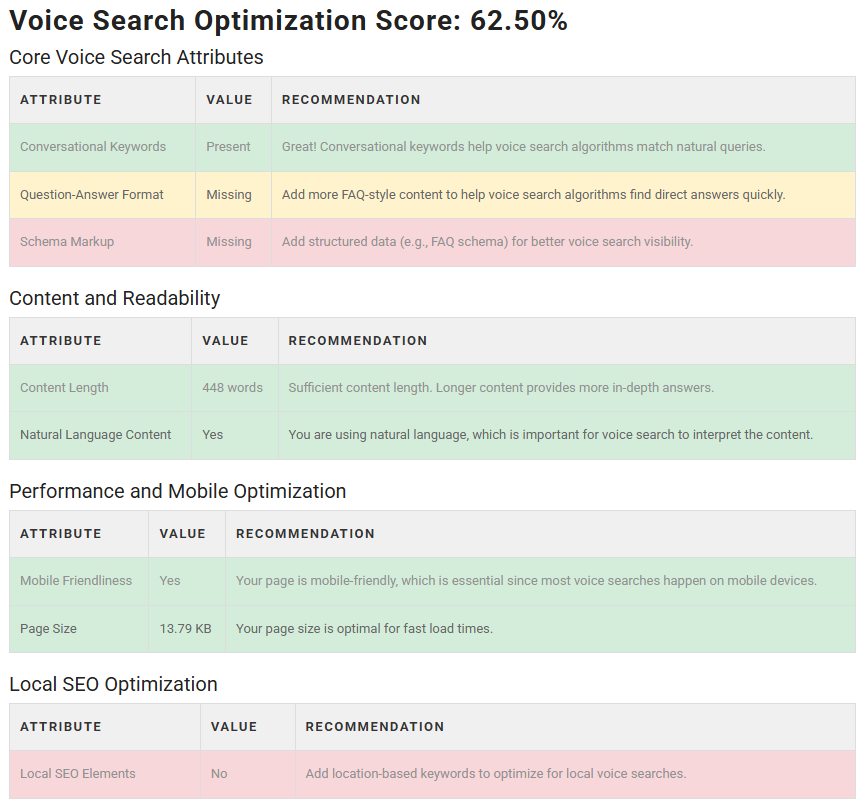
Task: Select the Schema Markup attribute cell
Action: [x=67, y=242]
